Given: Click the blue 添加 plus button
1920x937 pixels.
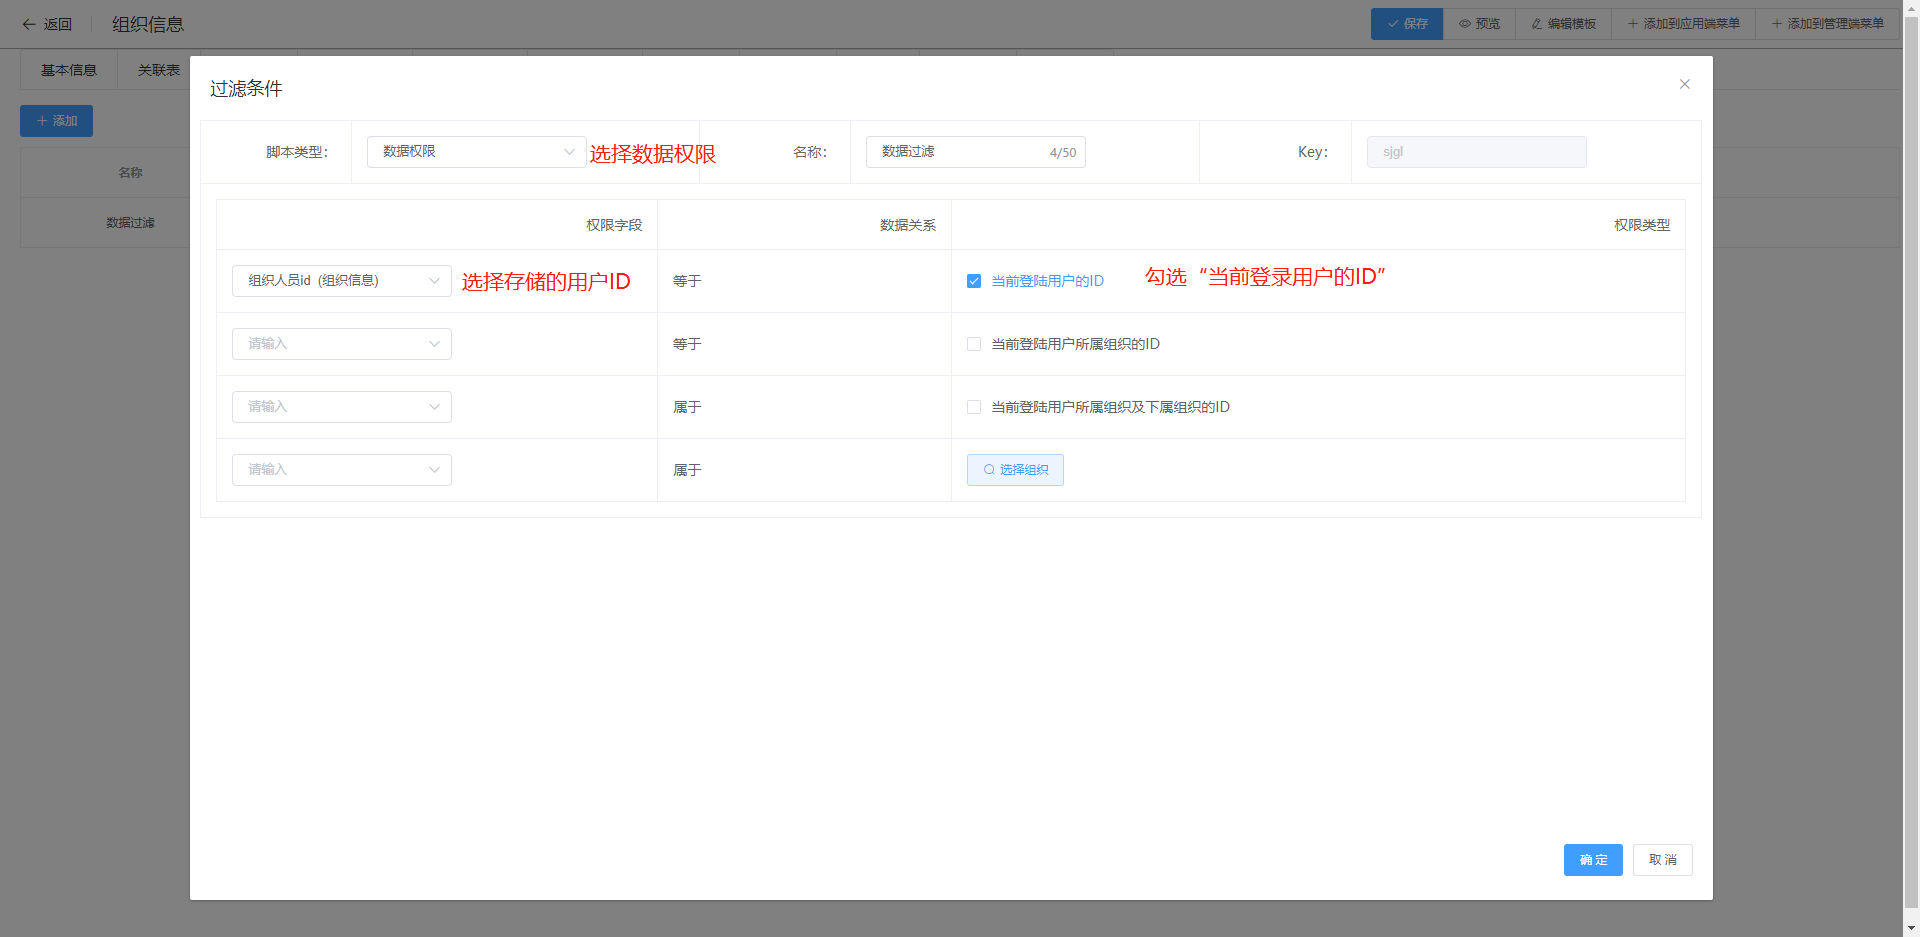Looking at the screenshot, I should coord(56,121).
